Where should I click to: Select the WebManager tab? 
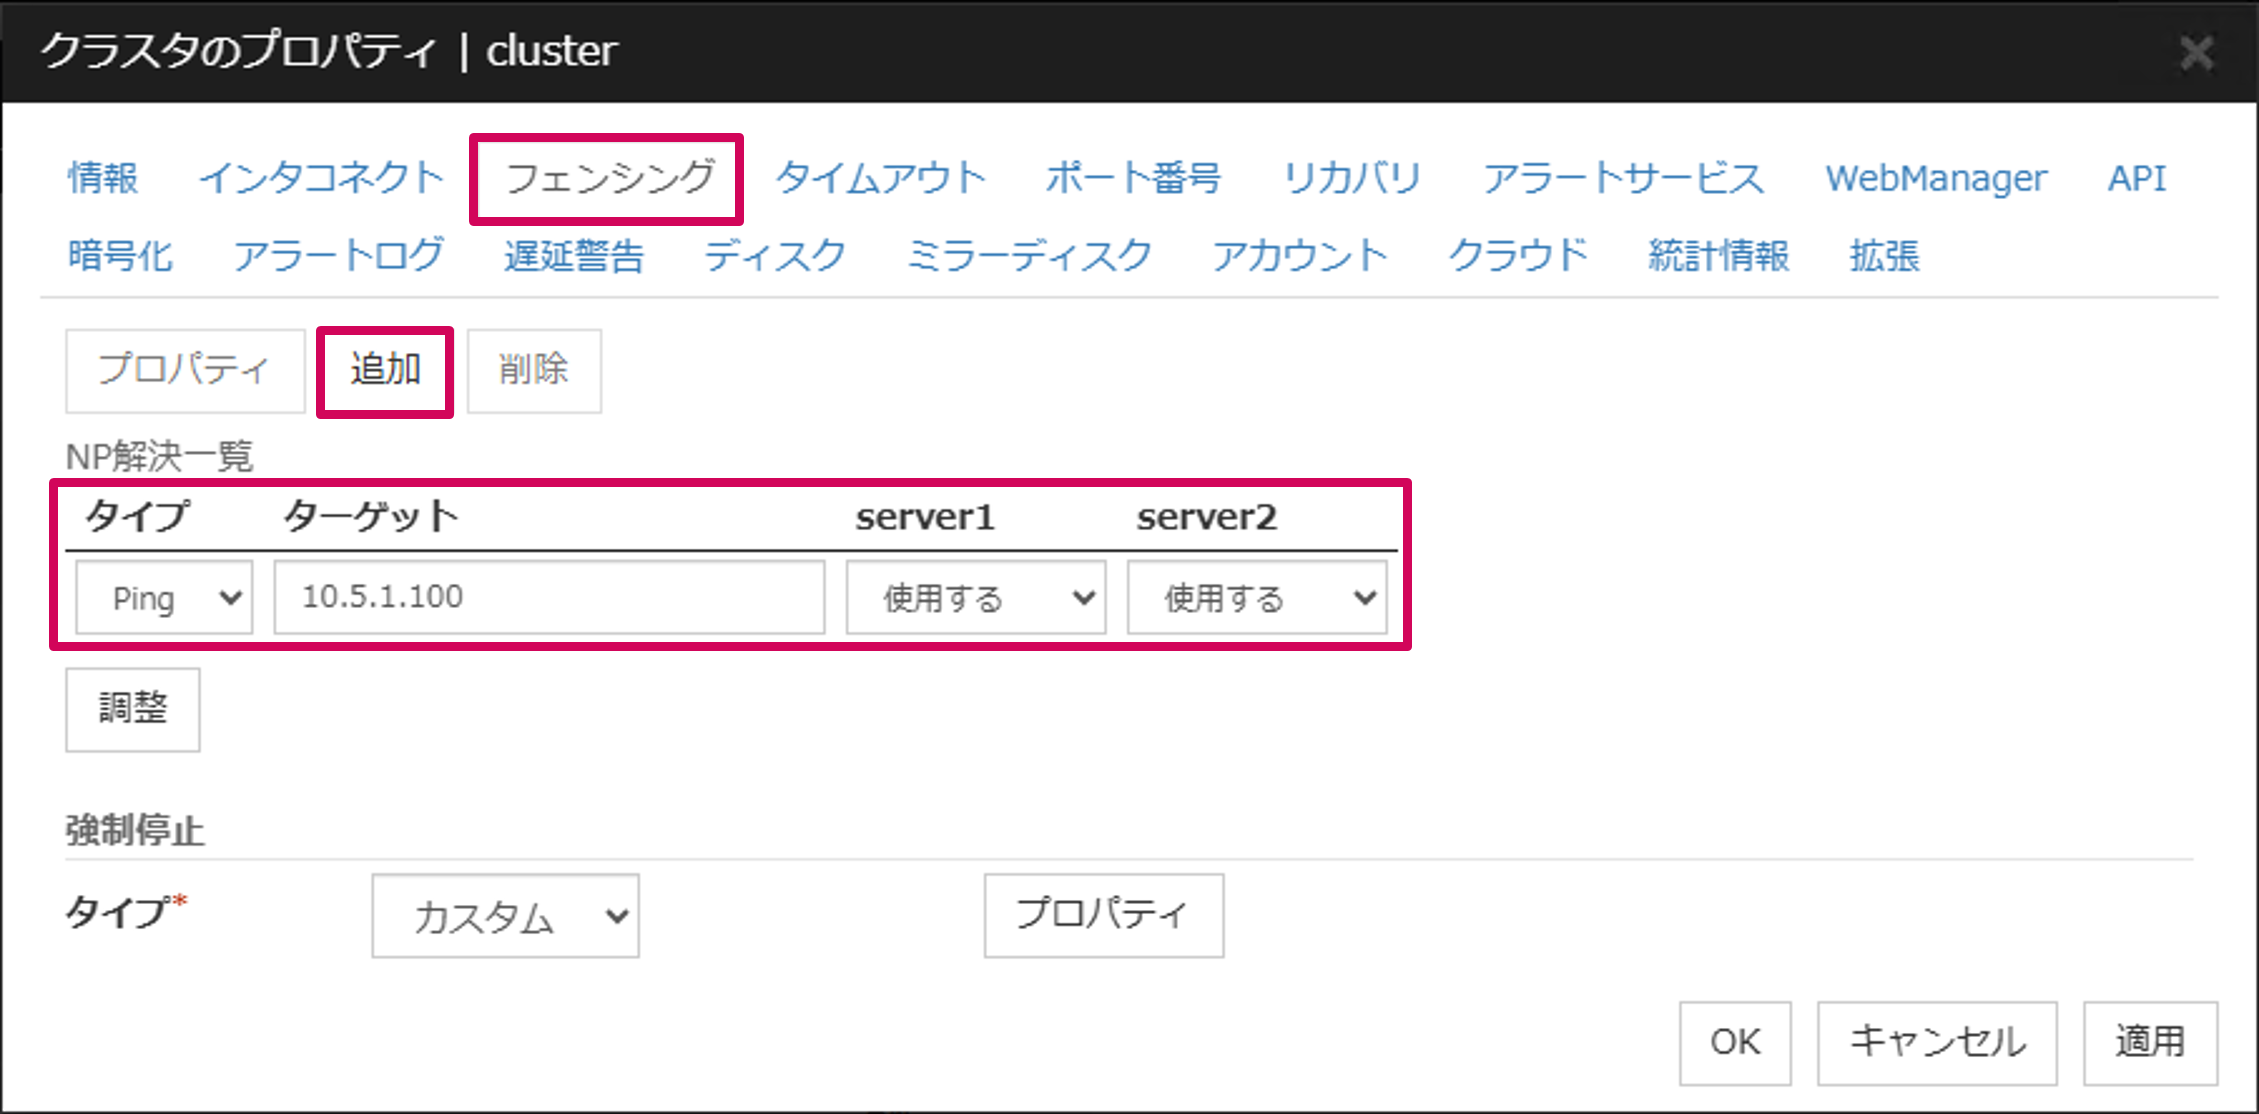pyautogui.click(x=1936, y=179)
